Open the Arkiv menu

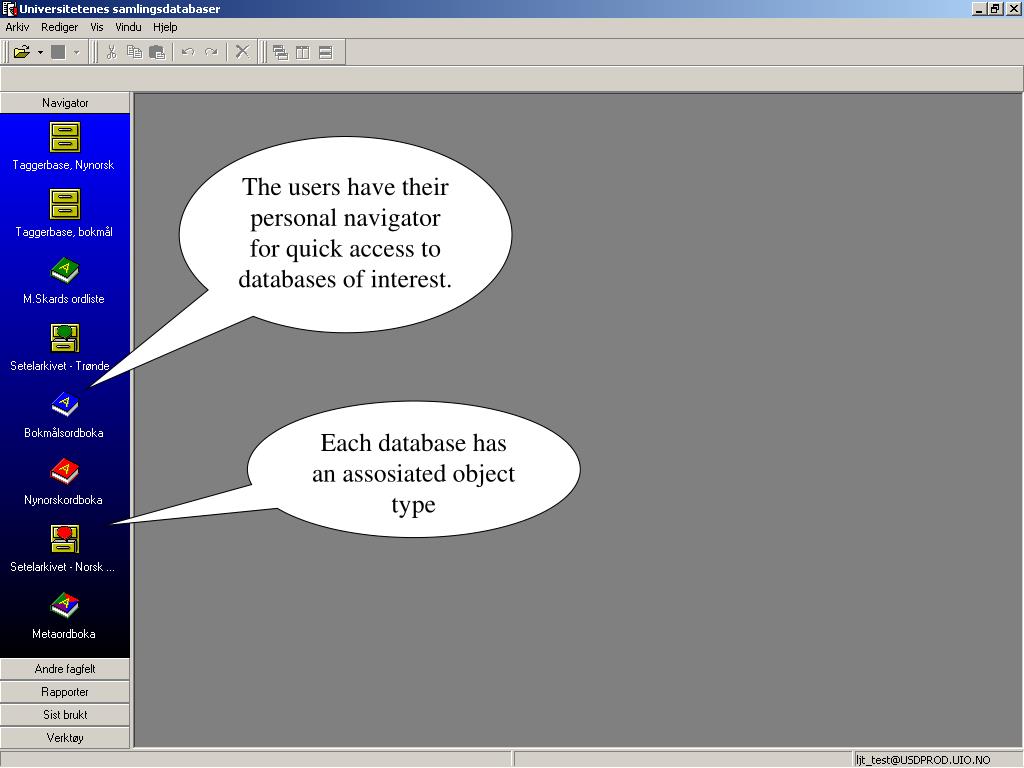point(17,27)
